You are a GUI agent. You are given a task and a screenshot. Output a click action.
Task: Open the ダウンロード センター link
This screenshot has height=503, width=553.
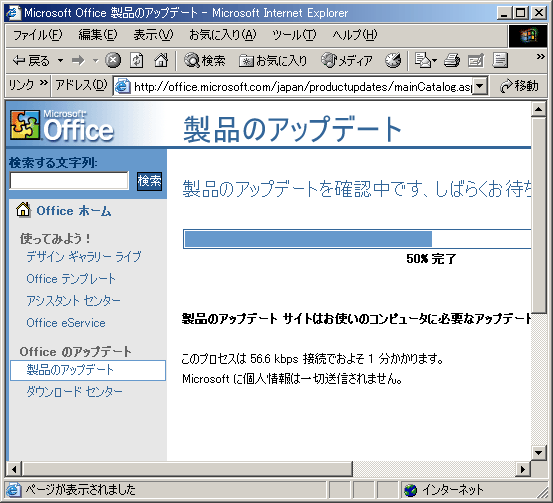74,392
